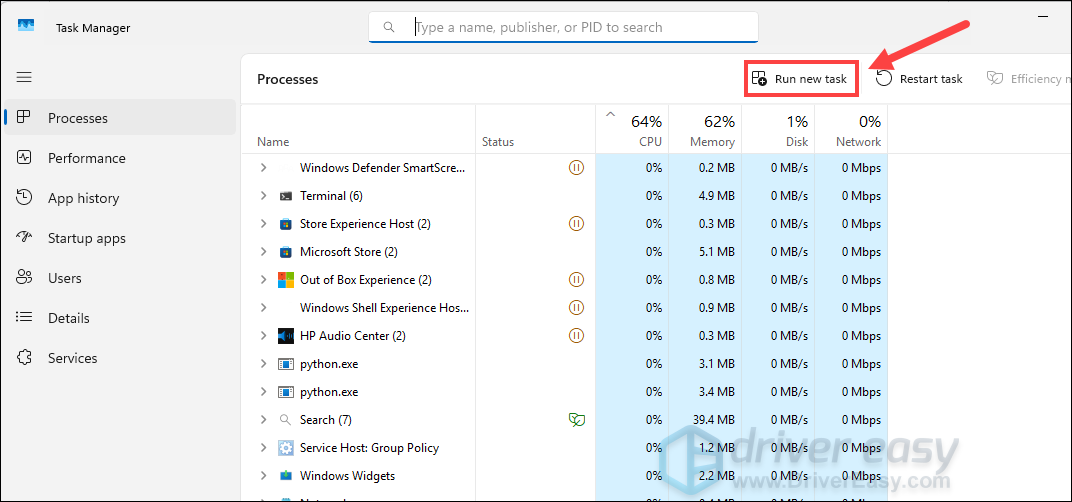The image size is (1072, 502).
Task: Click the Startup apps gauge icon
Action: click(x=24, y=237)
